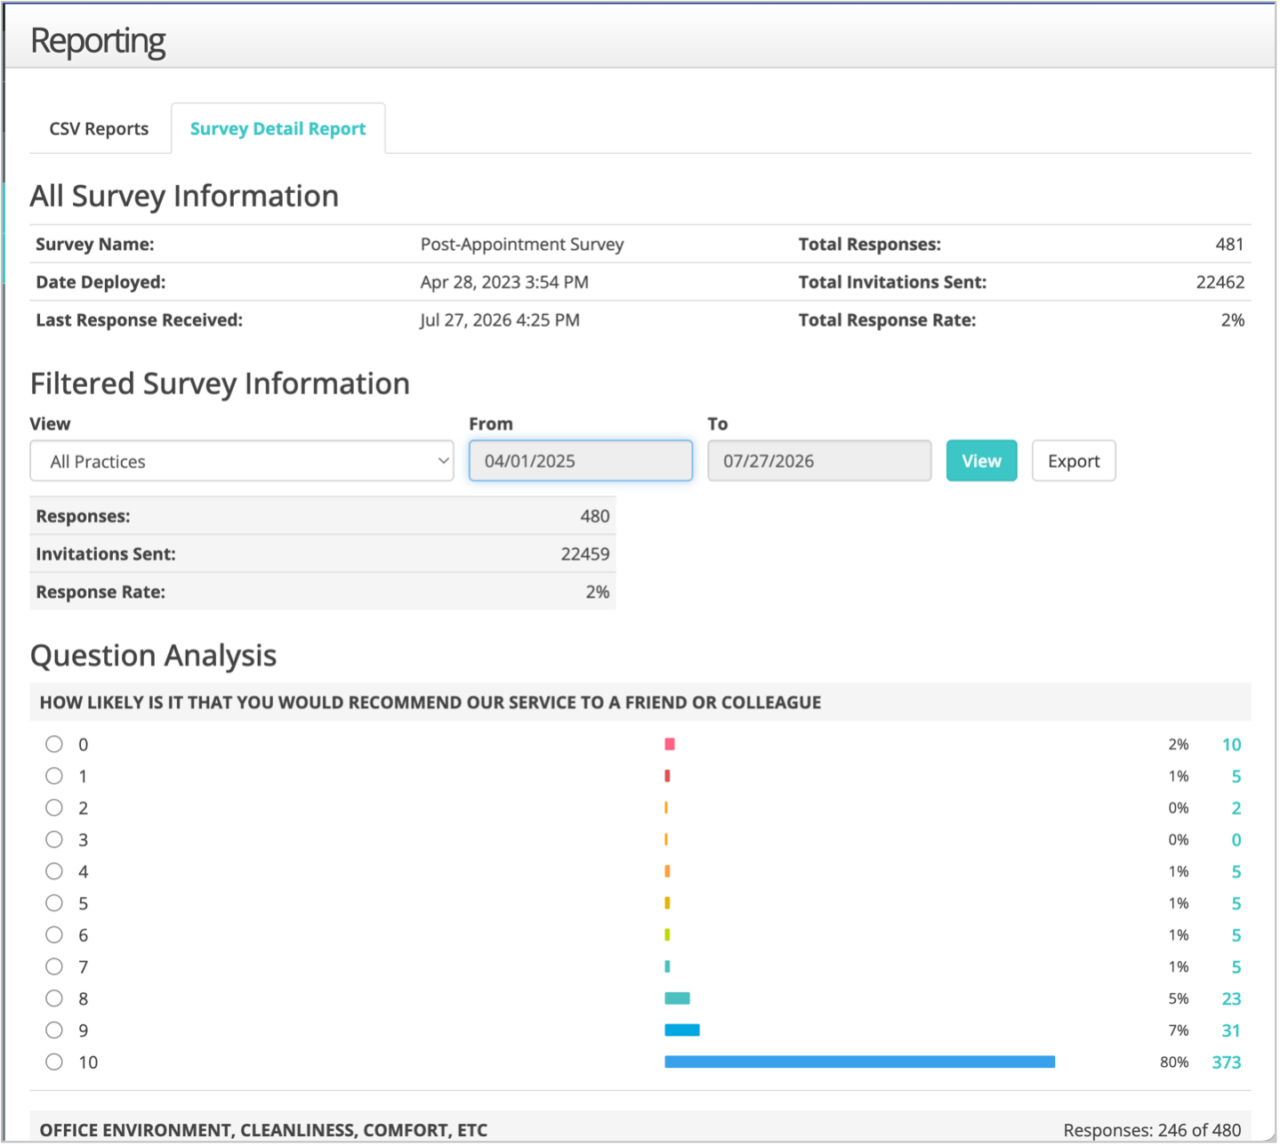Open the 10 responses count for rating 0
Viewport: 1280px width, 1147px height.
pyautogui.click(x=1231, y=744)
